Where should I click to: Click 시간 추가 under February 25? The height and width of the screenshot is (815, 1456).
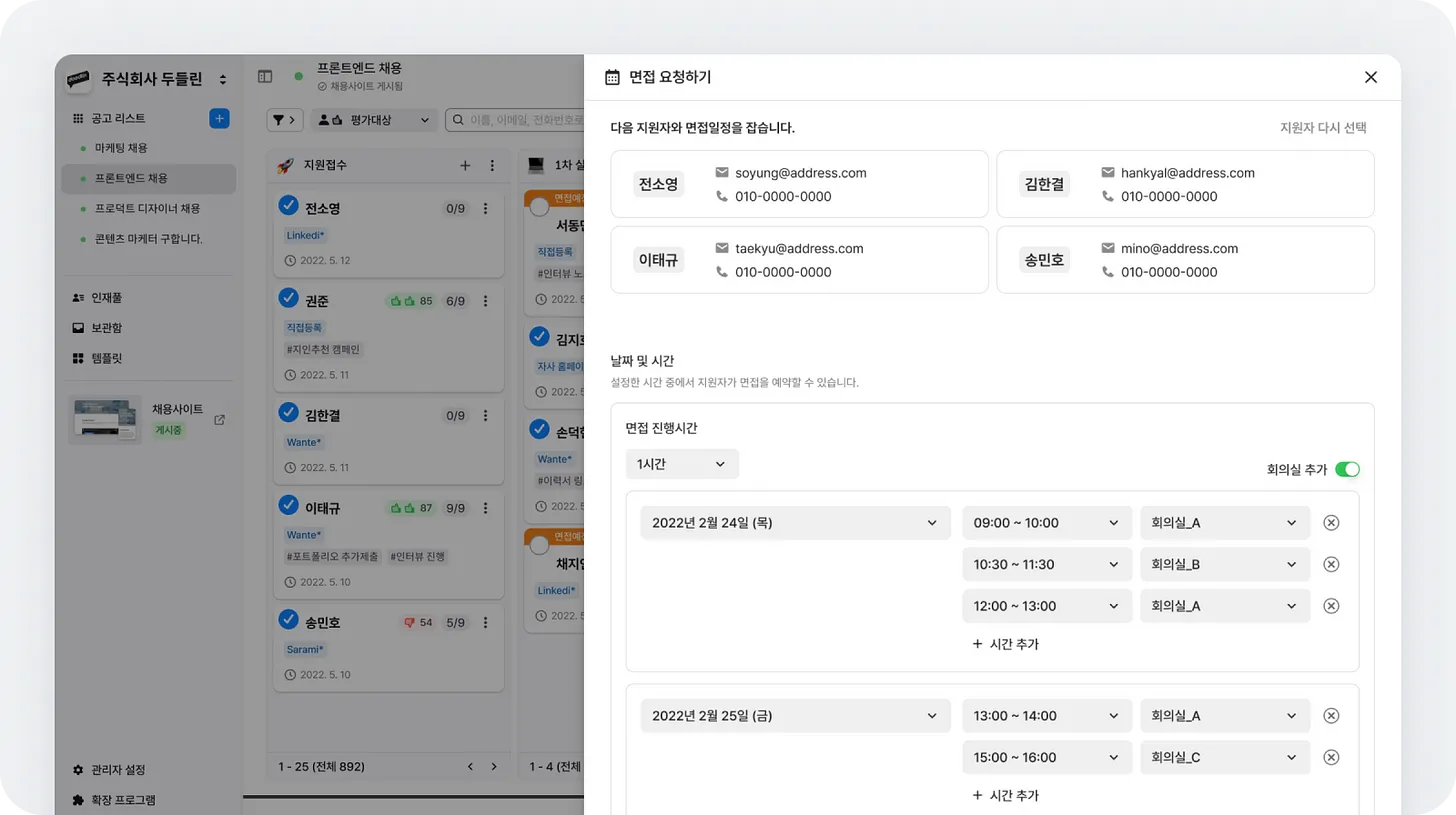click(1005, 794)
